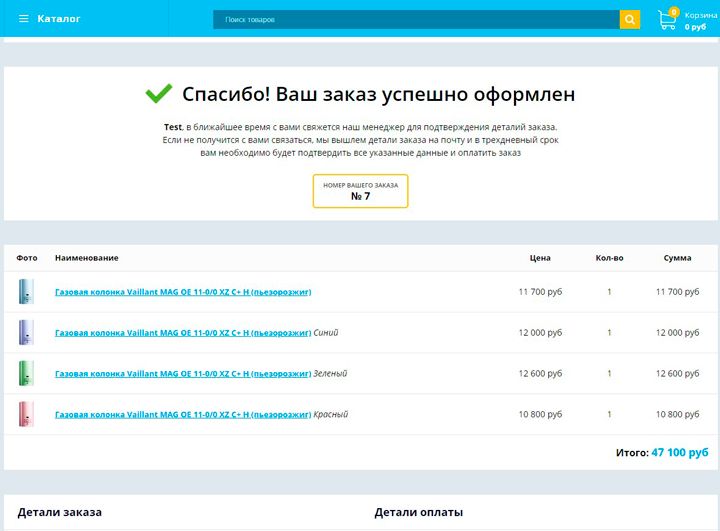This screenshot has height=531, width=720.
Task: Click the order number №7 box
Action: pyautogui.click(x=360, y=191)
